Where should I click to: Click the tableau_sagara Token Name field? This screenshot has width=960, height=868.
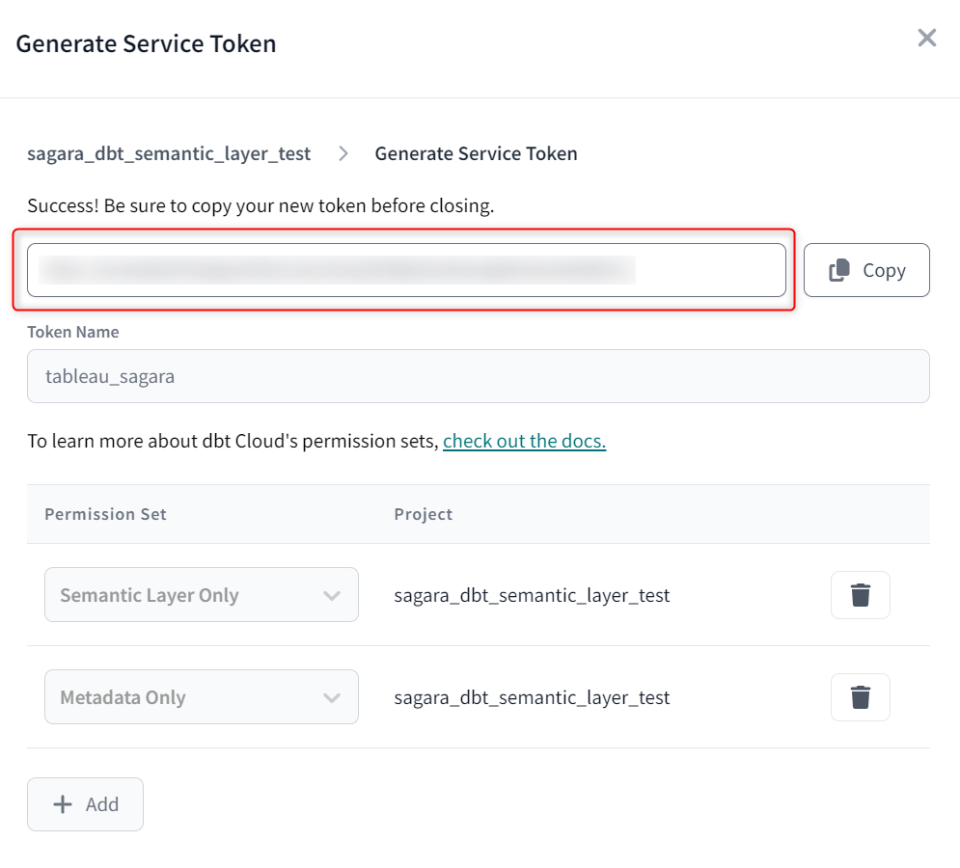pos(478,376)
